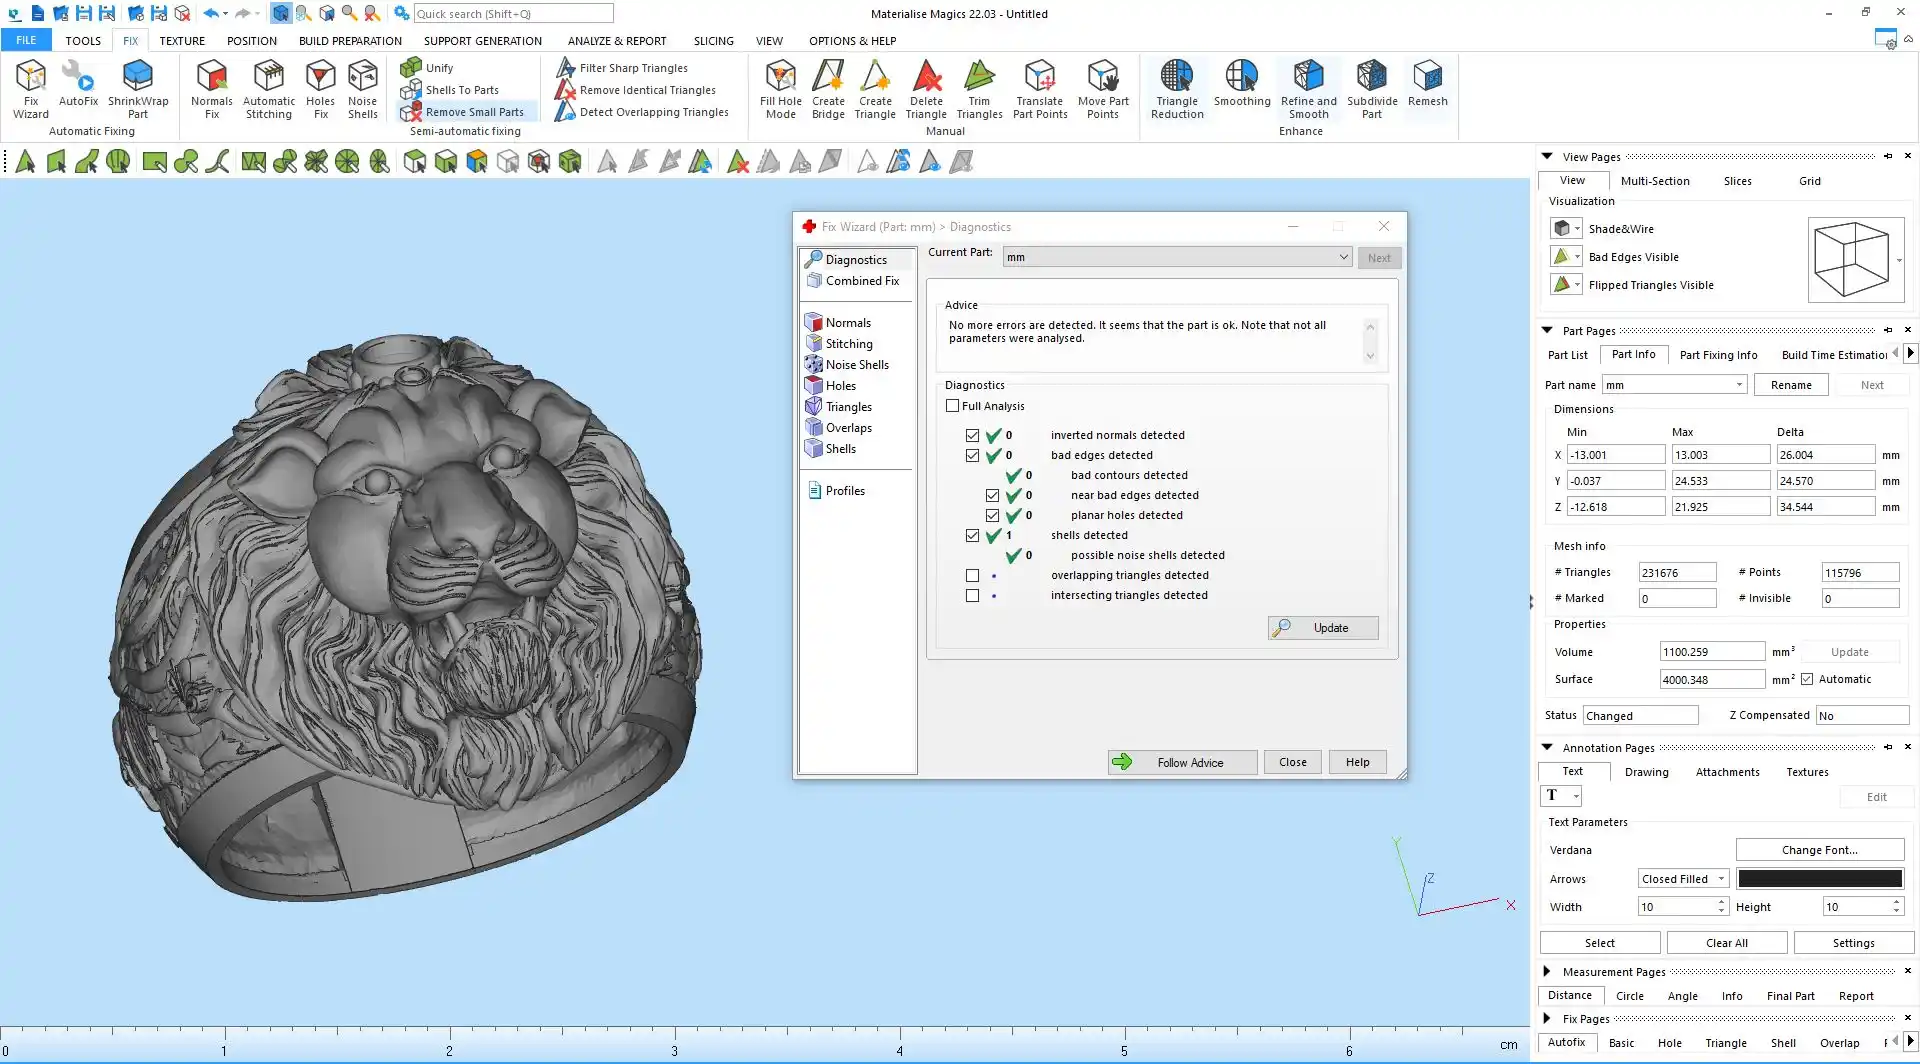Click the Follow Advice button
The width and height of the screenshot is (1920, 1064).
1182,762
